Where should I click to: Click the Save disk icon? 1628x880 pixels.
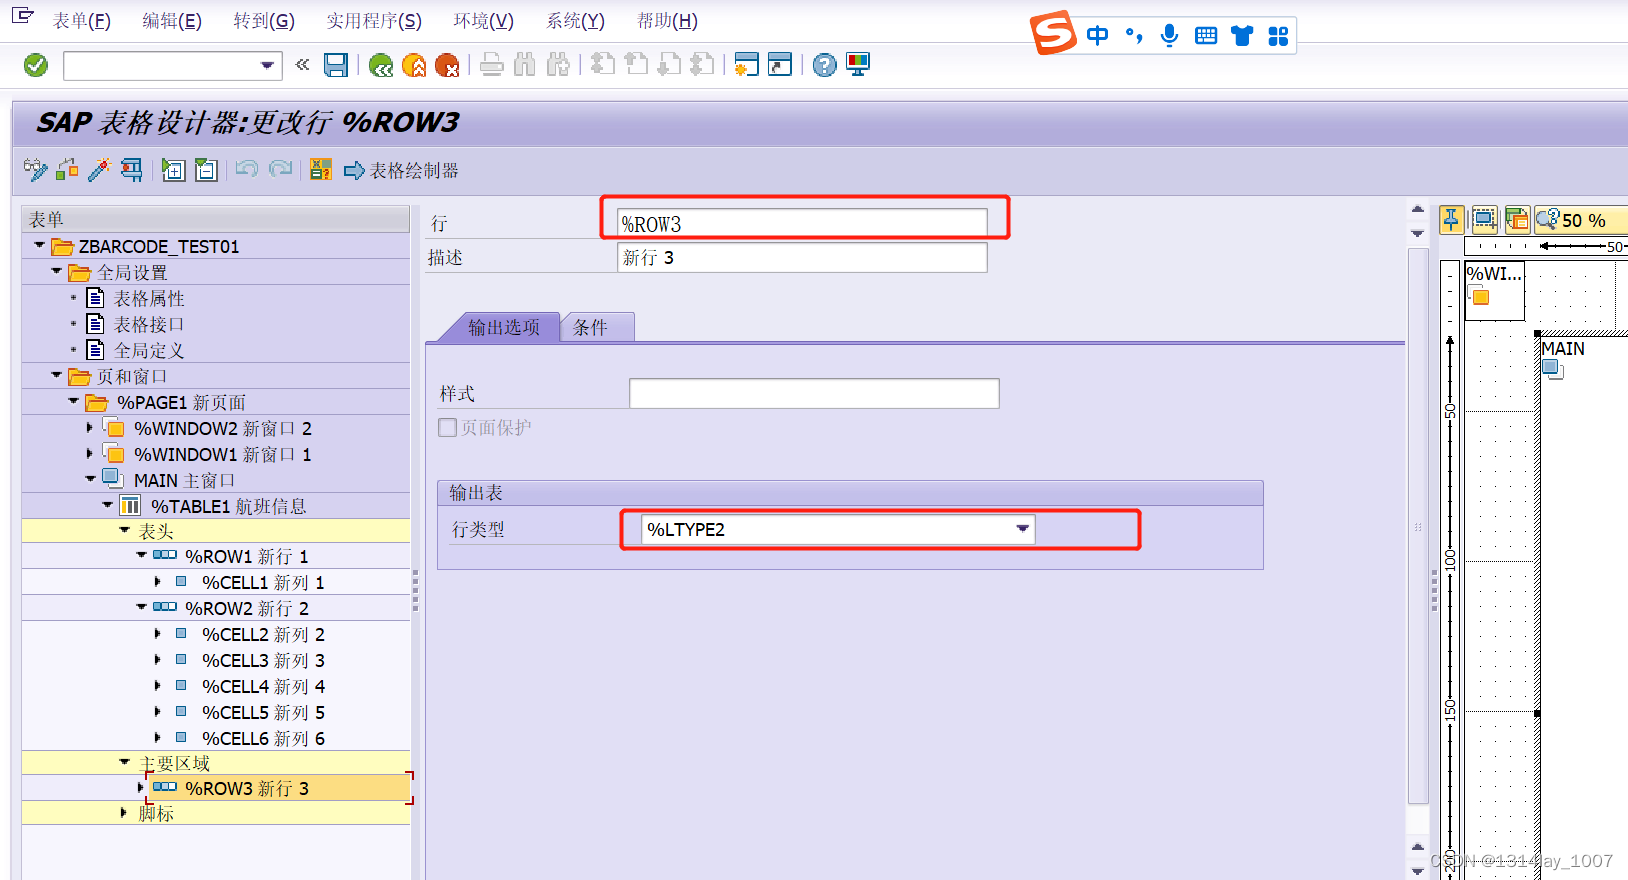coord(336,65)
